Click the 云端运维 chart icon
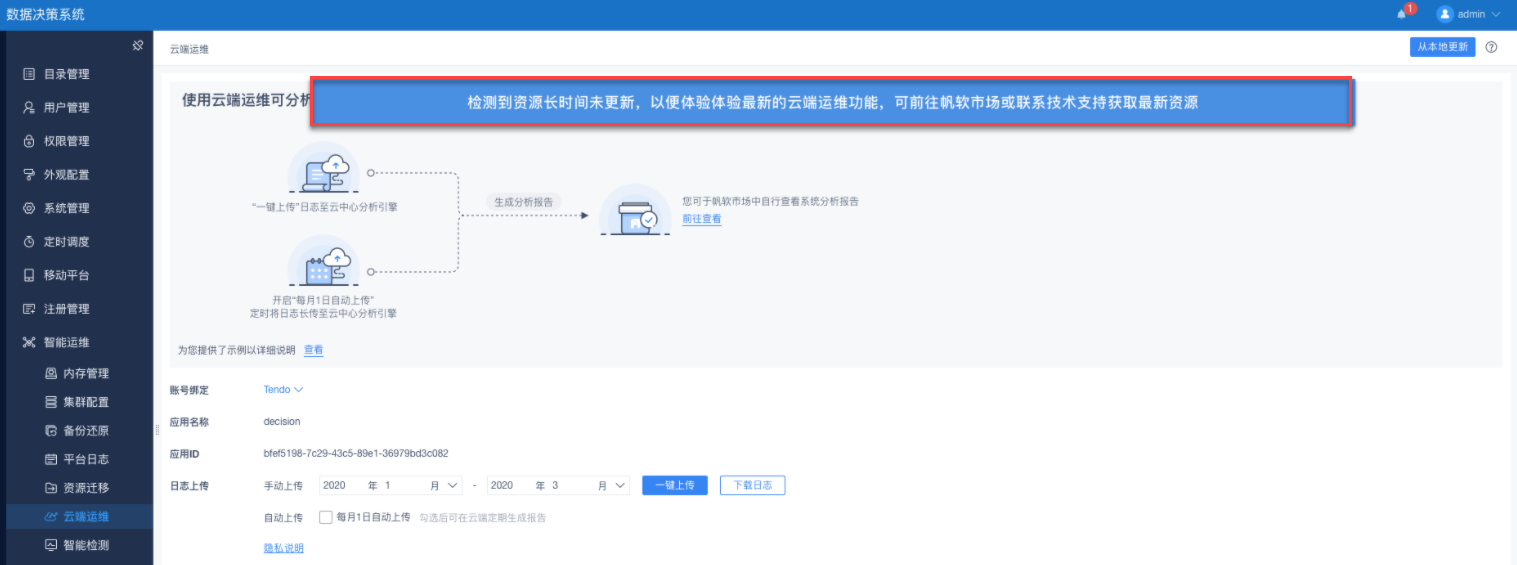Viewport: 1517px width, 565px height. tap(52, 517)
